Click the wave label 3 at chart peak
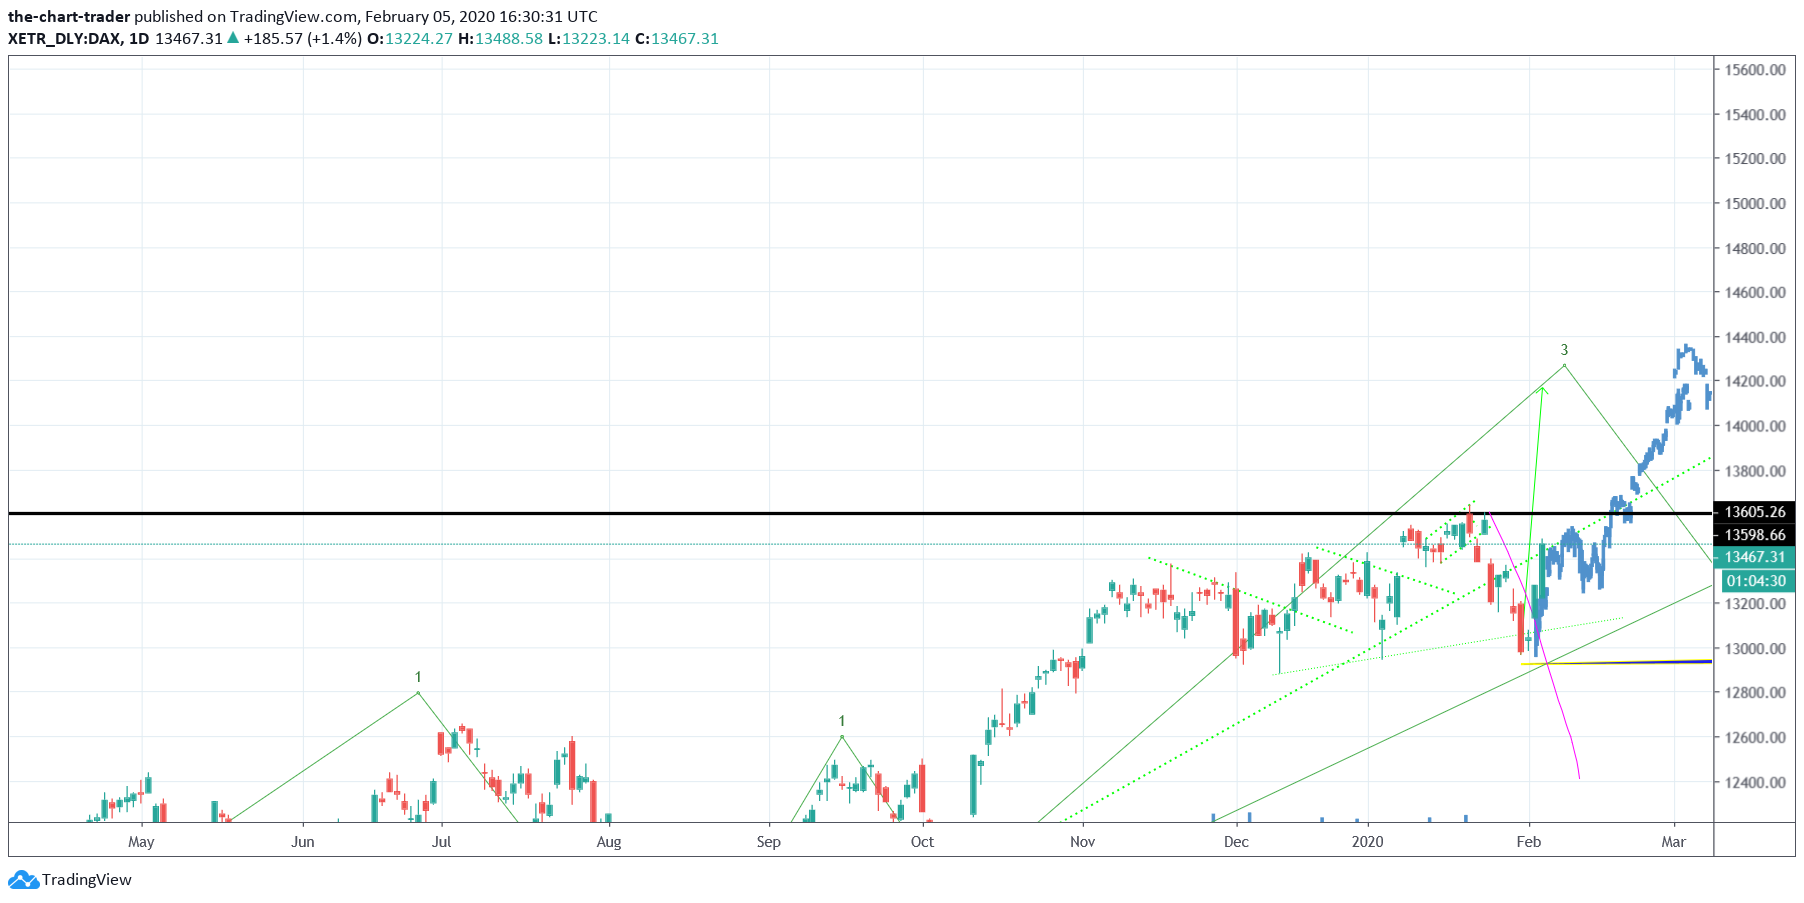 pos(1565,350)
